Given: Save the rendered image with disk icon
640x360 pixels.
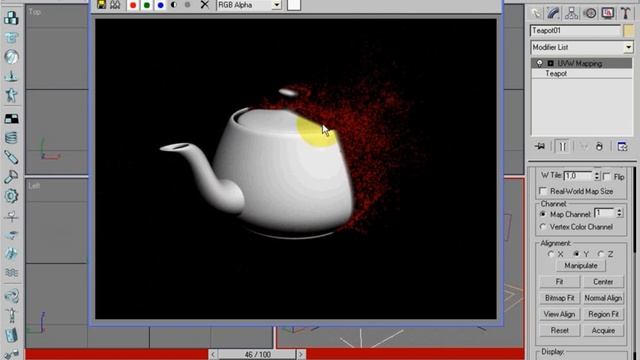Looking at the screenshot, I should coord(102,5).
